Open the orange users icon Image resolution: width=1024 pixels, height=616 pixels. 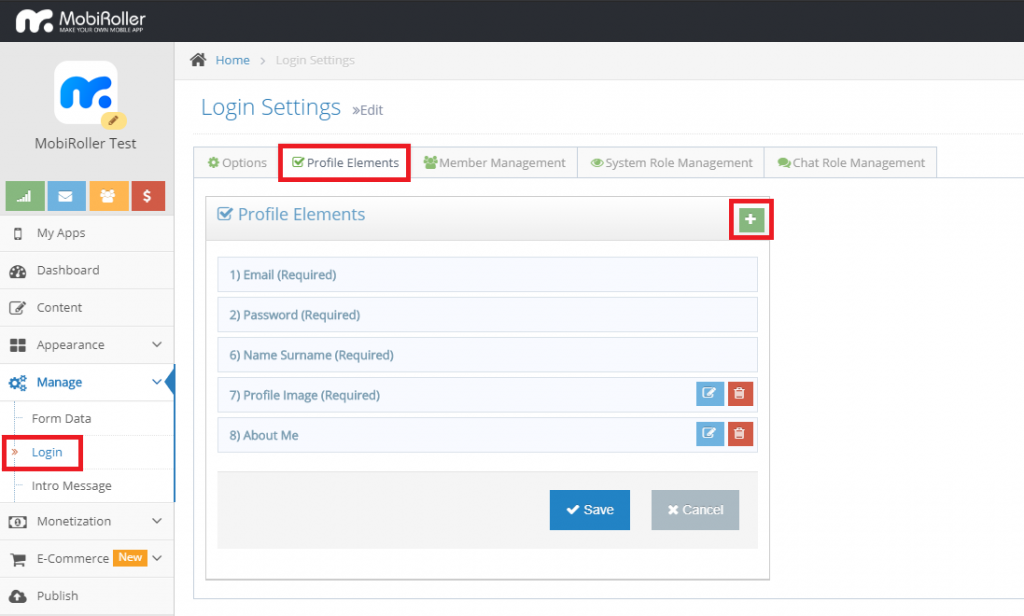(107, 196)
